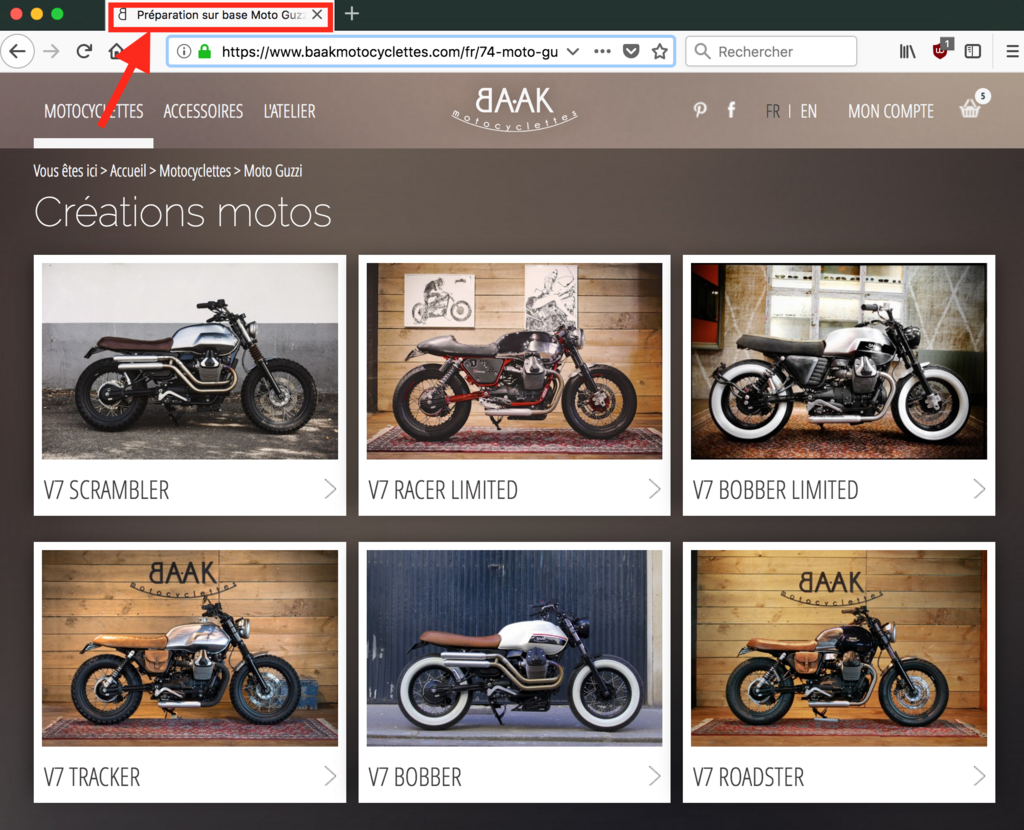Open the Pinterest social icon

699,110
